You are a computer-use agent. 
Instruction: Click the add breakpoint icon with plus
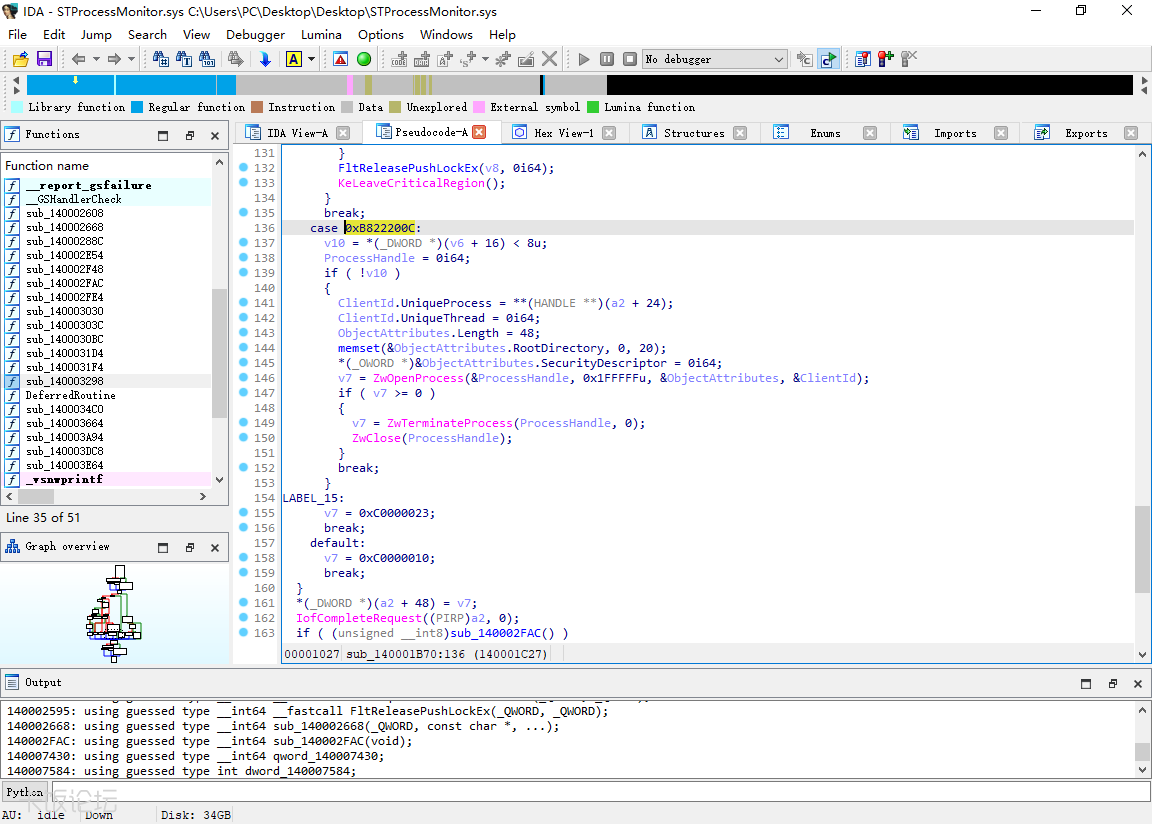(885, 59)
